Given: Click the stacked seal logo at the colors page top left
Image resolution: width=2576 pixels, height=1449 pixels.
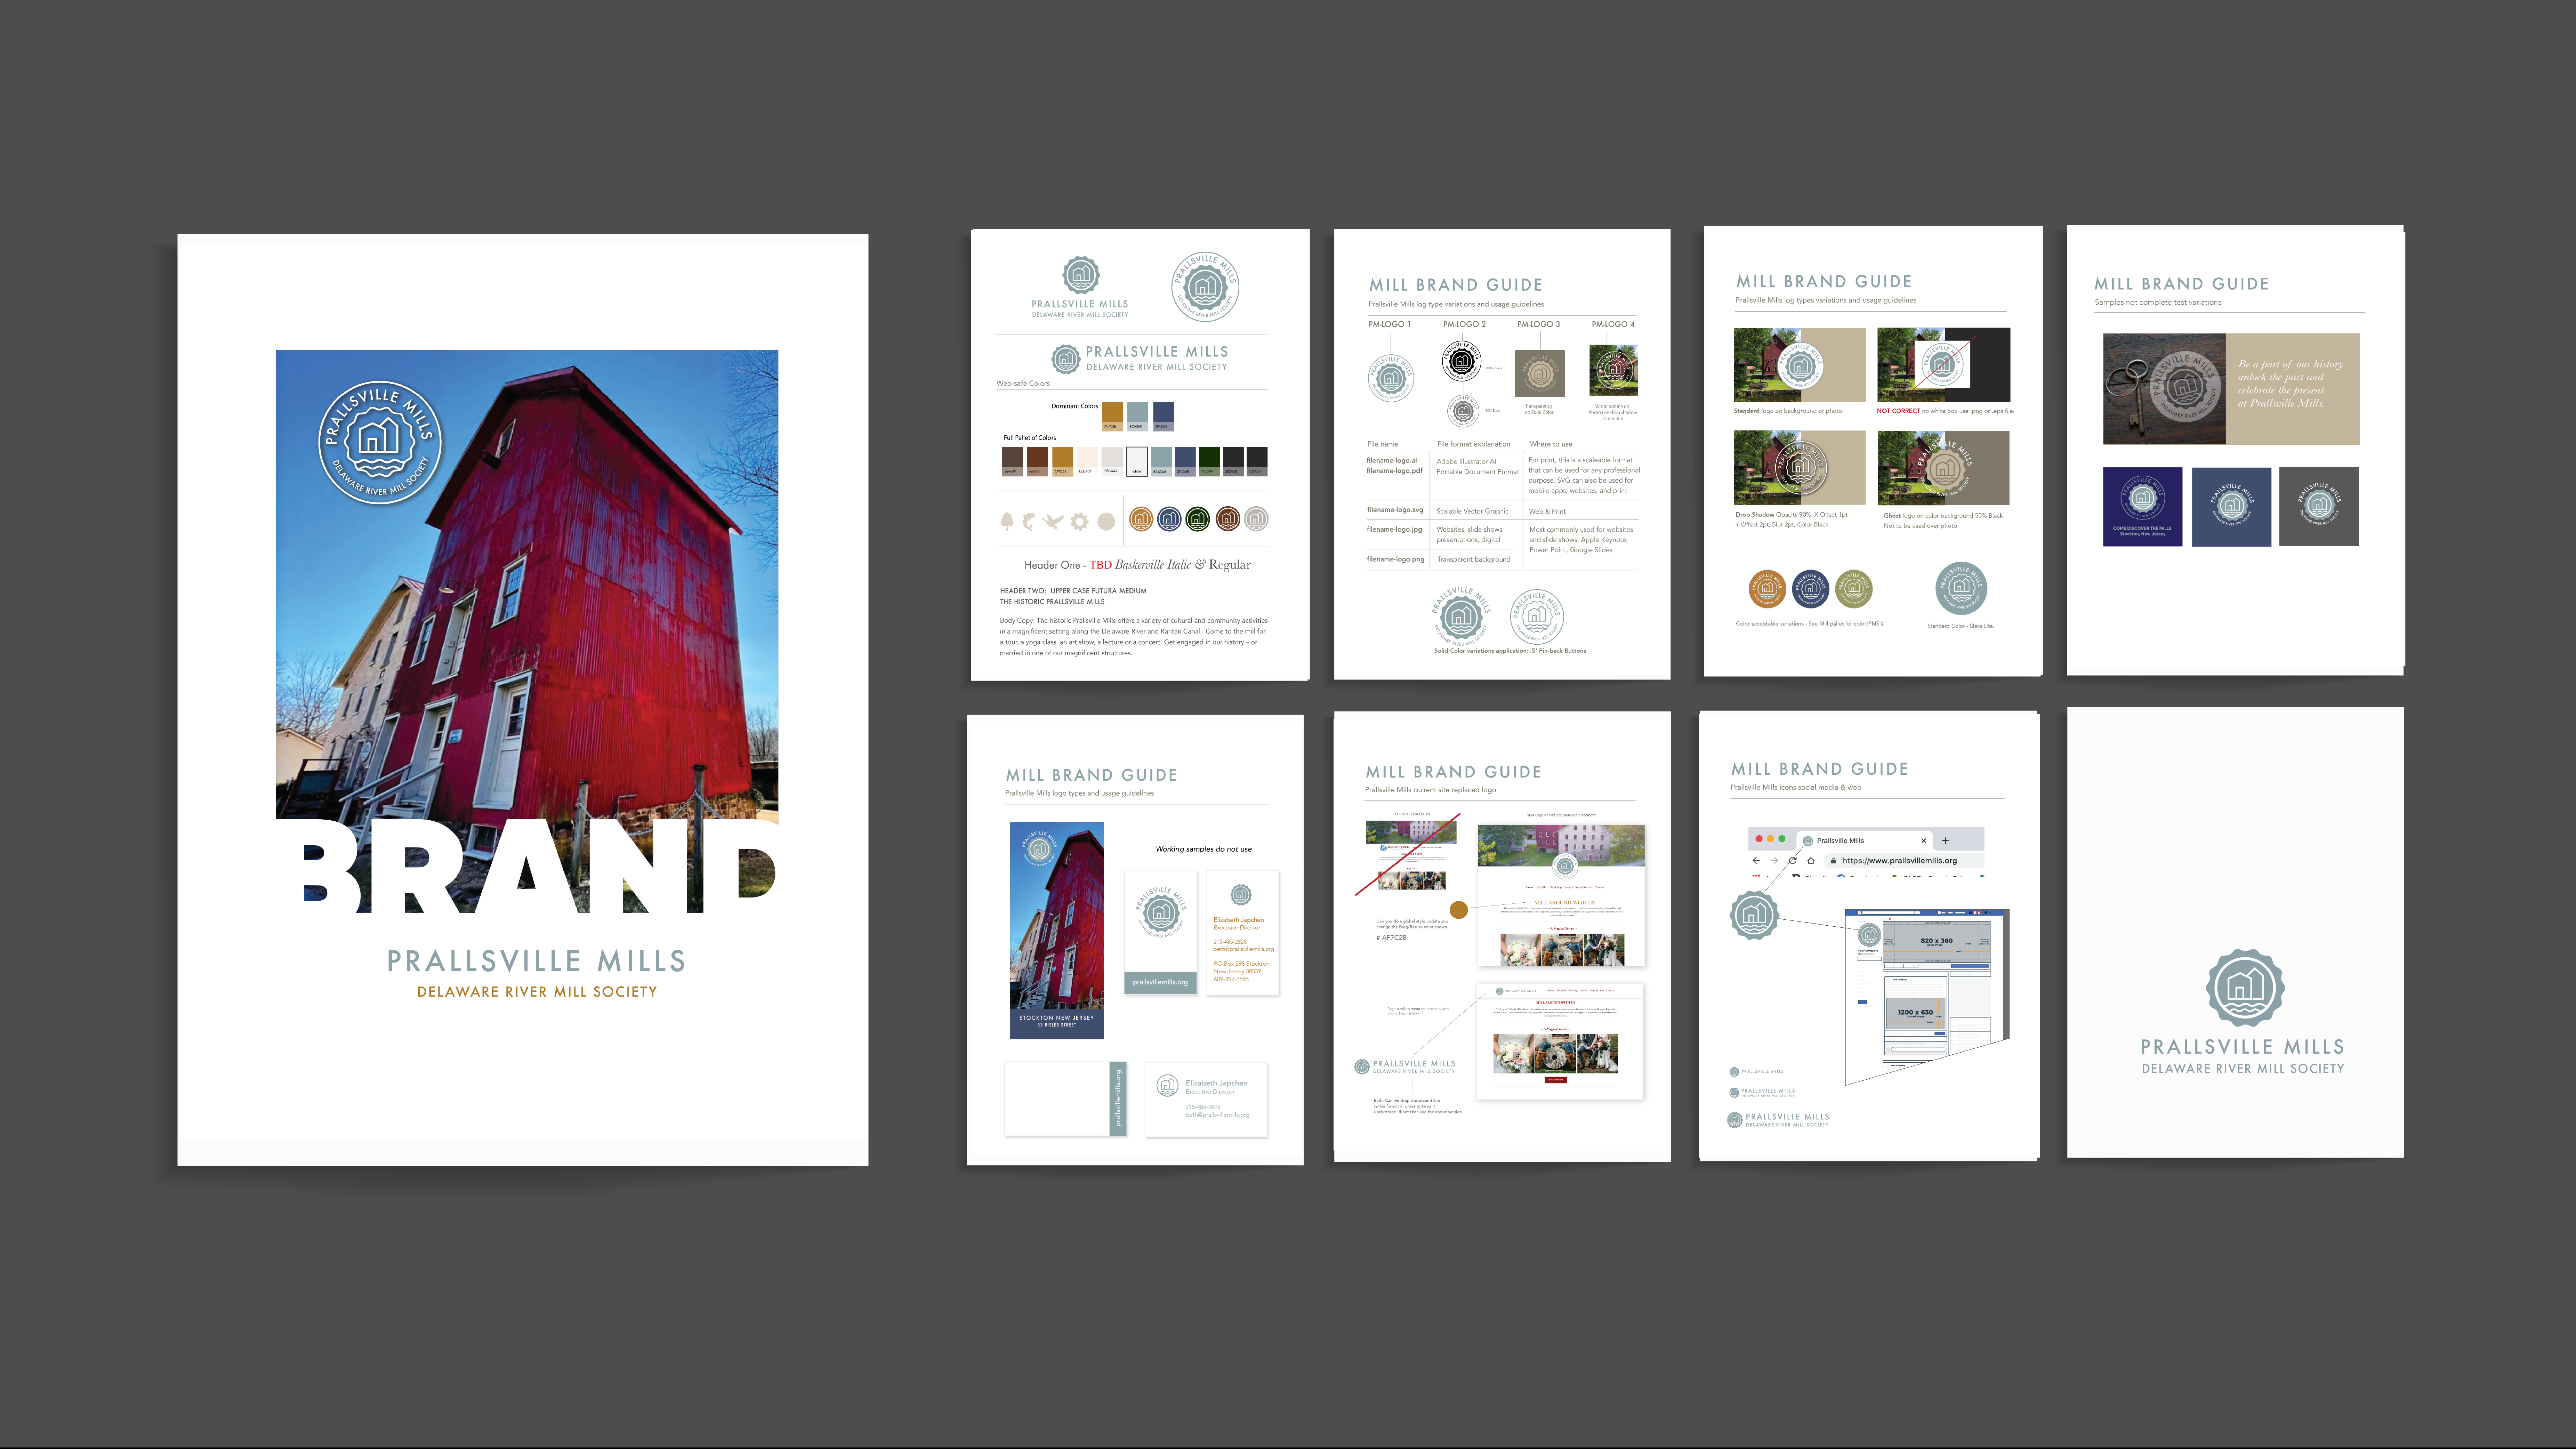Looking at the screenshot, I should [1080, 287].
